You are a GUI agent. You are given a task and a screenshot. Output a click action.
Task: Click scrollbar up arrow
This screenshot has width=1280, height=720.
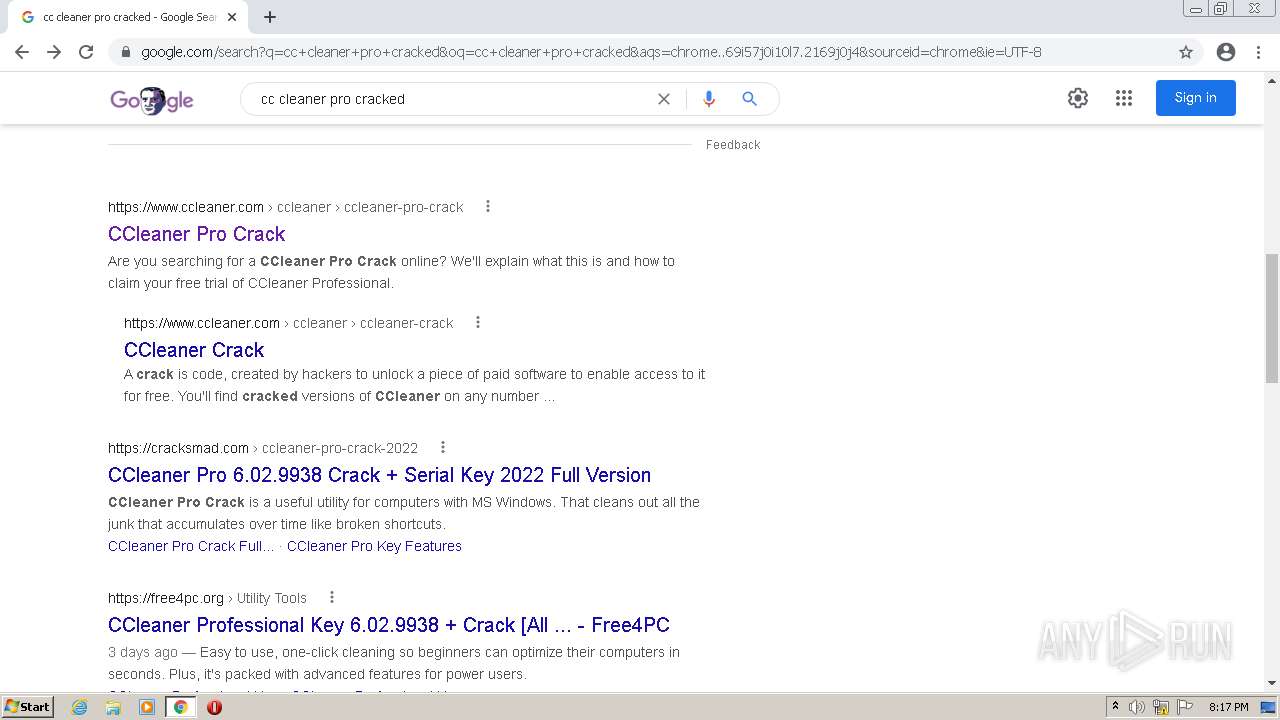(1272, 81)
